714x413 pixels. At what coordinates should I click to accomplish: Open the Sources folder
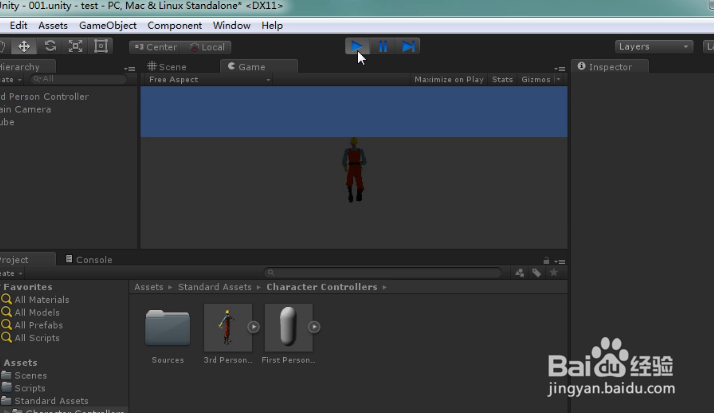tap(168, 328)
